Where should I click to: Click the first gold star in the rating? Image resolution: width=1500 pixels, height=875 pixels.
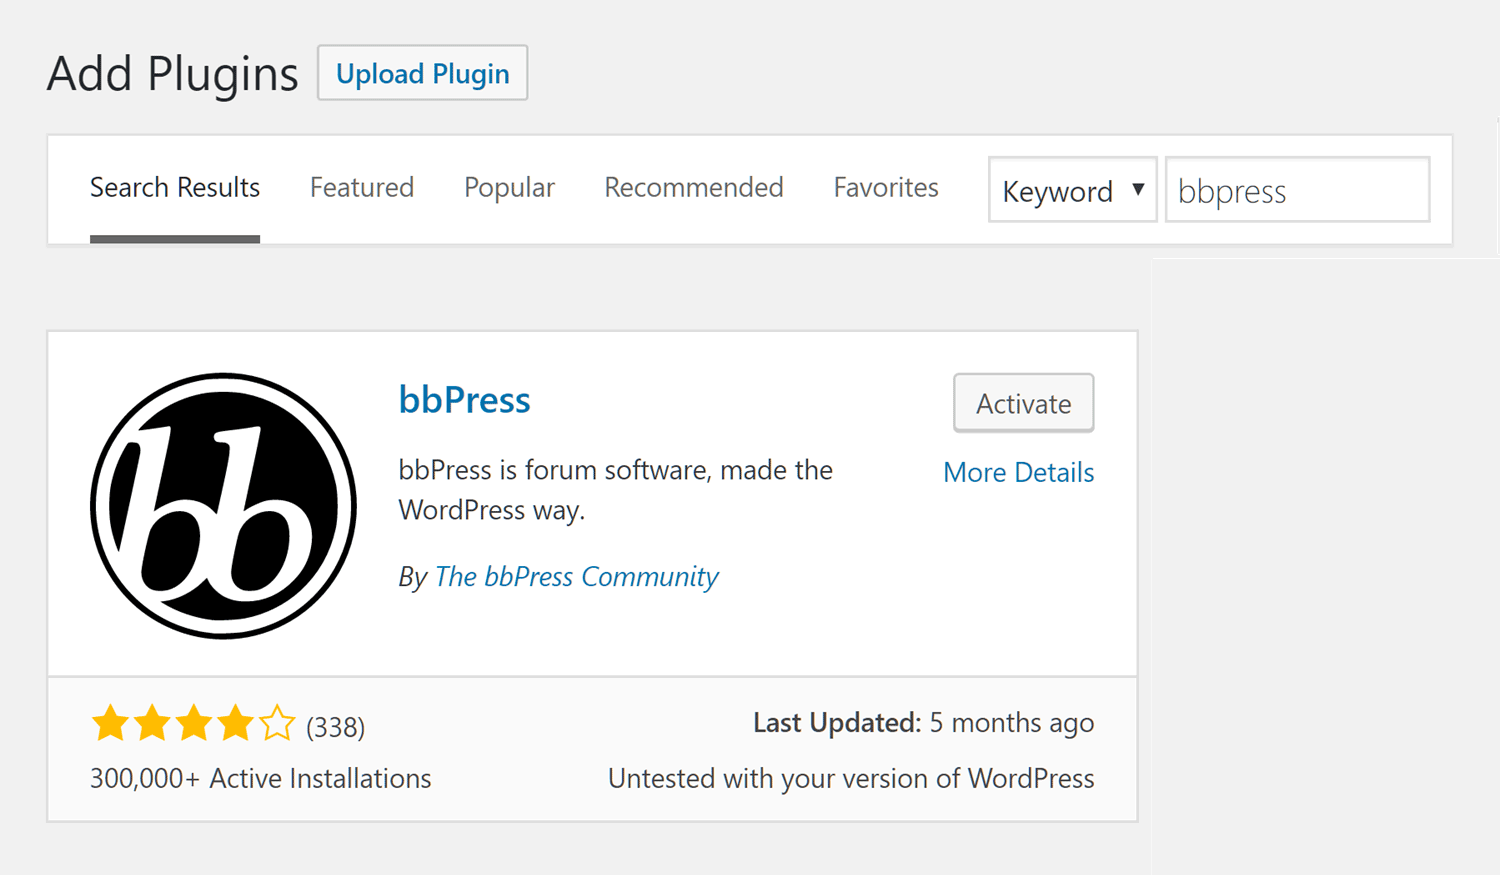110,722
